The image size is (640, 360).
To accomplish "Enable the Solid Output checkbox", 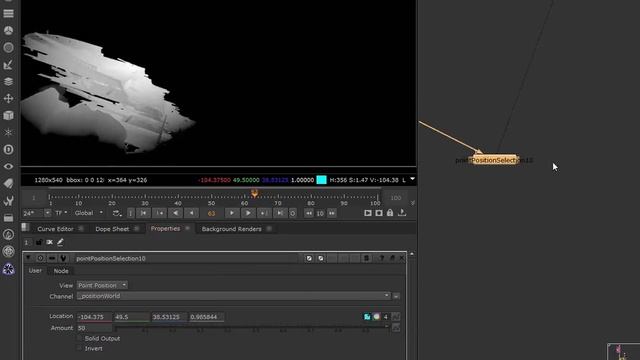I will point(80,338).
